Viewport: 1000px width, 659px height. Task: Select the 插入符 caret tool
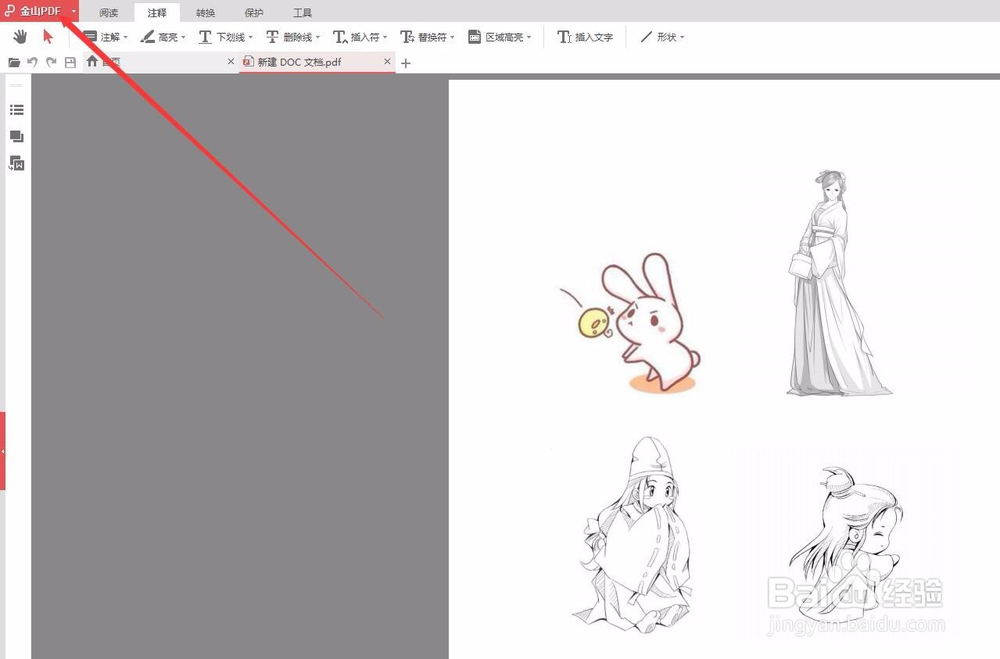click(356, 37)
